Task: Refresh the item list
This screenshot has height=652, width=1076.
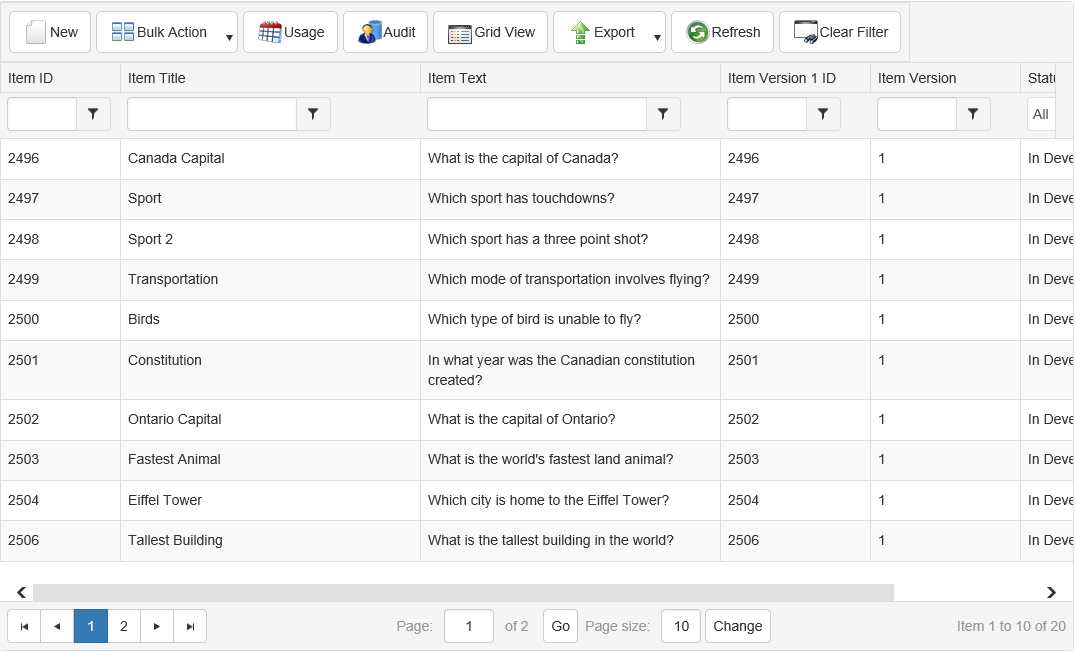Action: (x=722, y=32)
